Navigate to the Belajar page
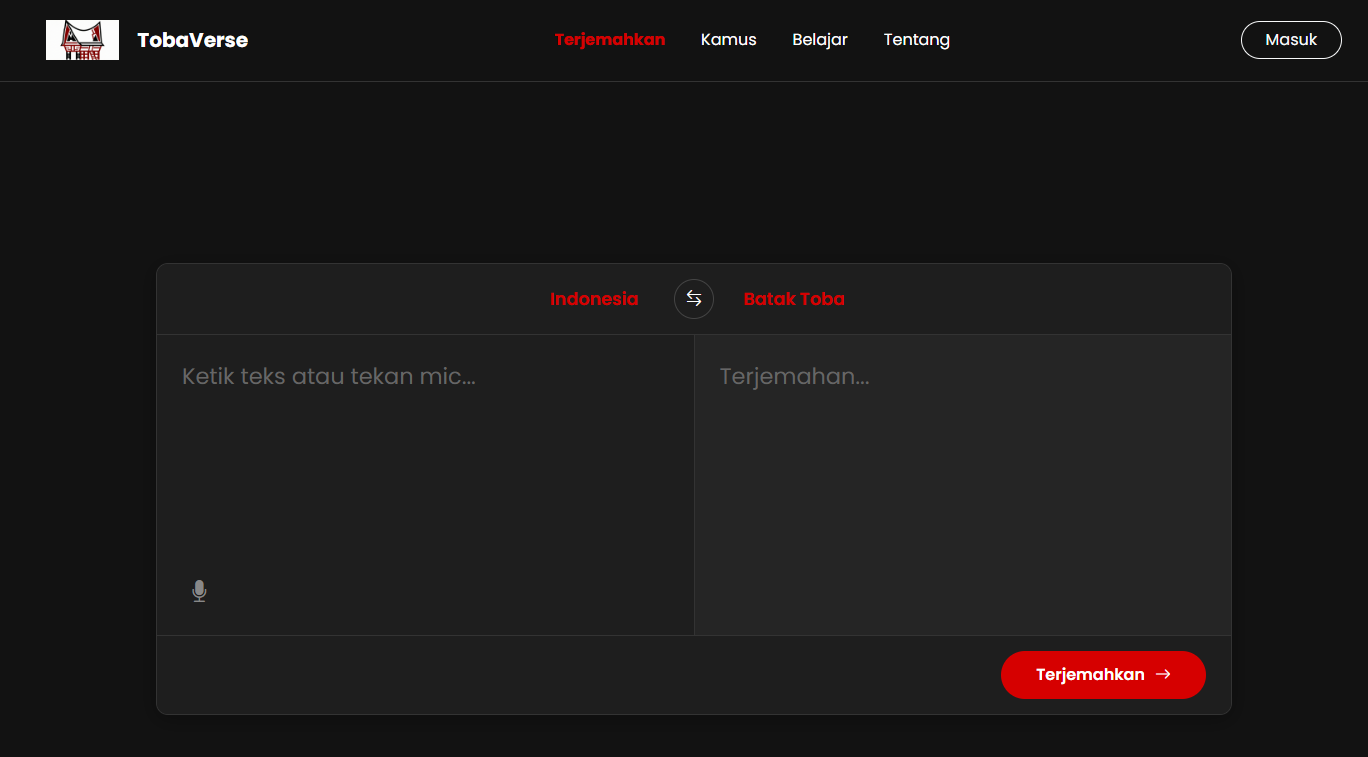 (x=819, y=39)
